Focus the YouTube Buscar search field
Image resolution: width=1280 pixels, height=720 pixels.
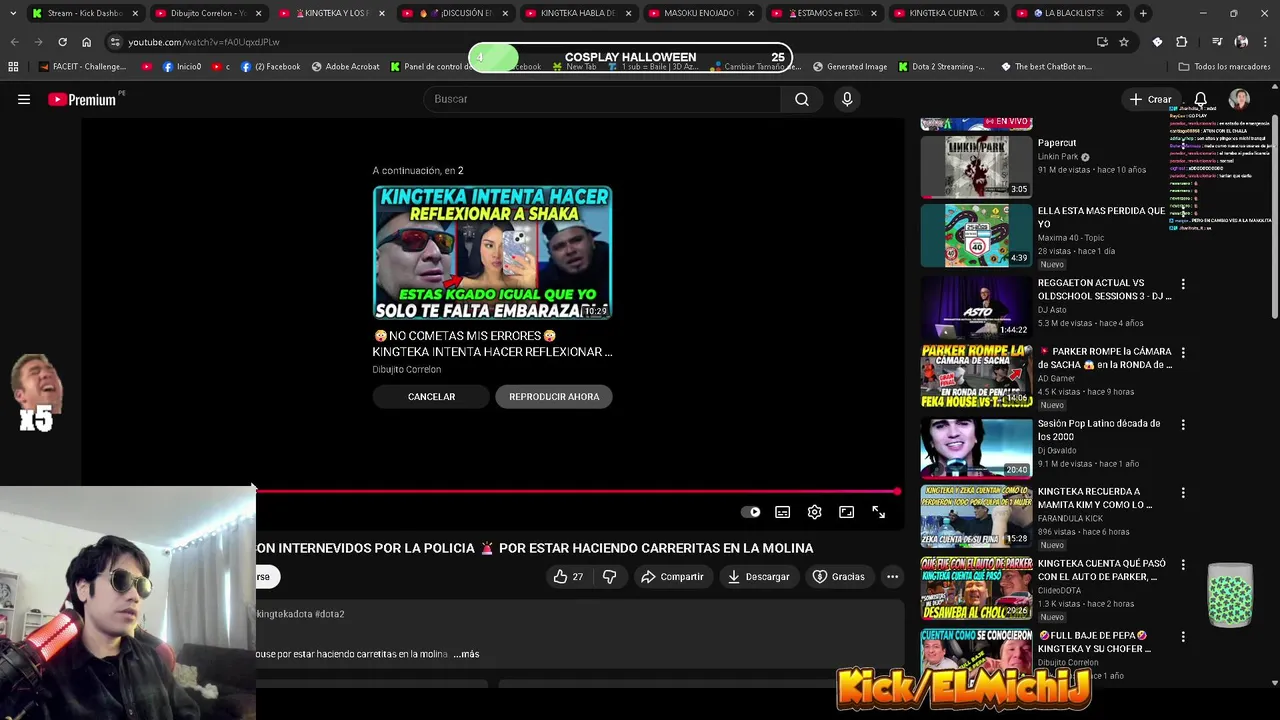click(x=603, y=99)
